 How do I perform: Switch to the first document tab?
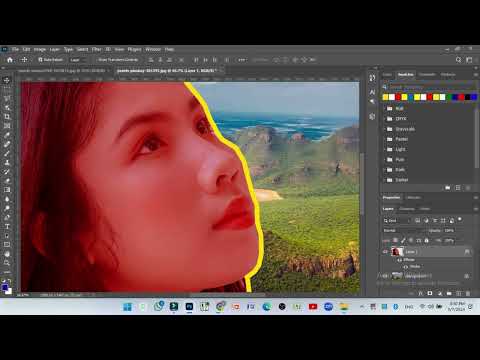(62, 71)
